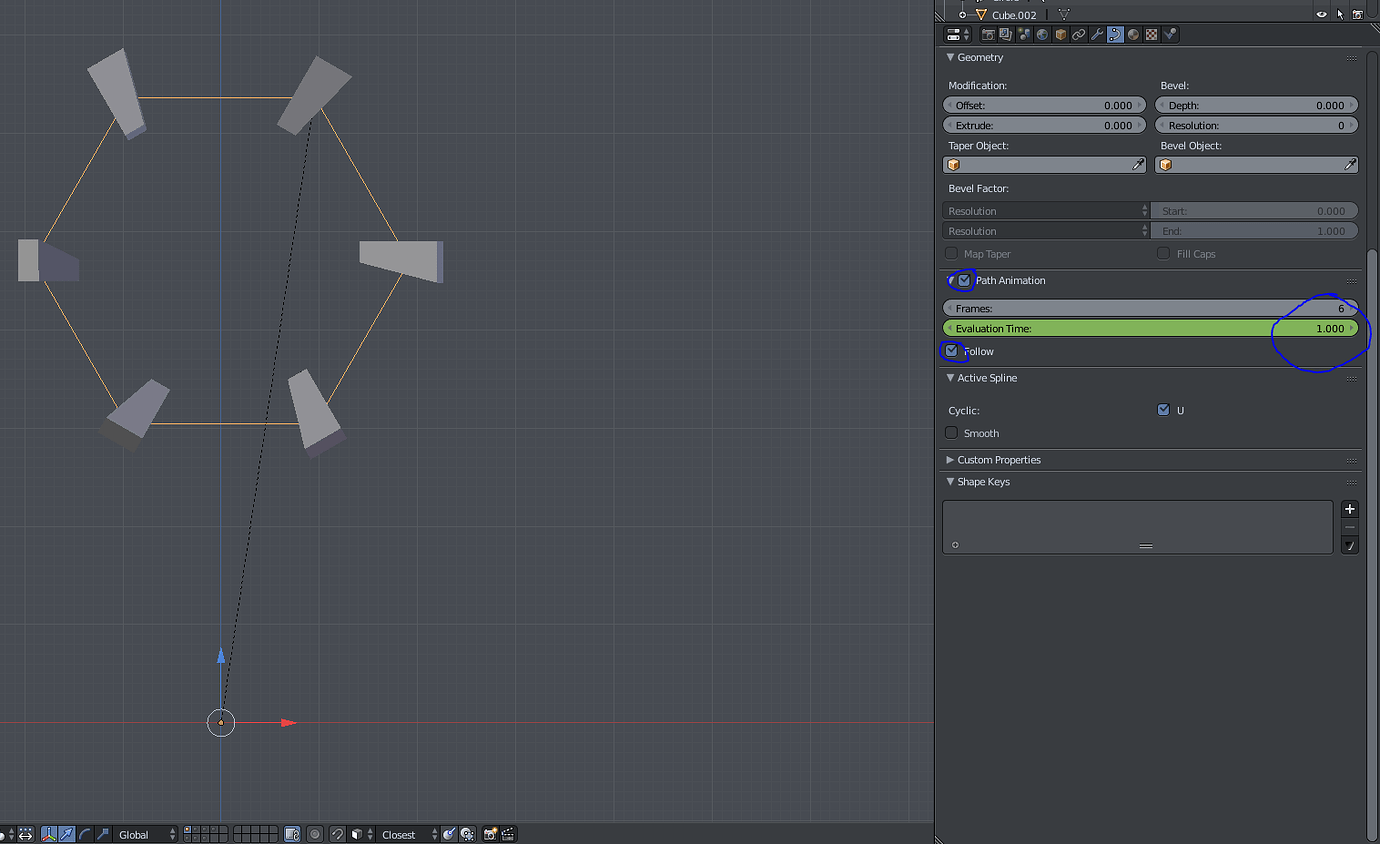Open the Global transform orientation dropdown
The height and width of the screenshot is (844, 1380).
(x=148, y=834)
